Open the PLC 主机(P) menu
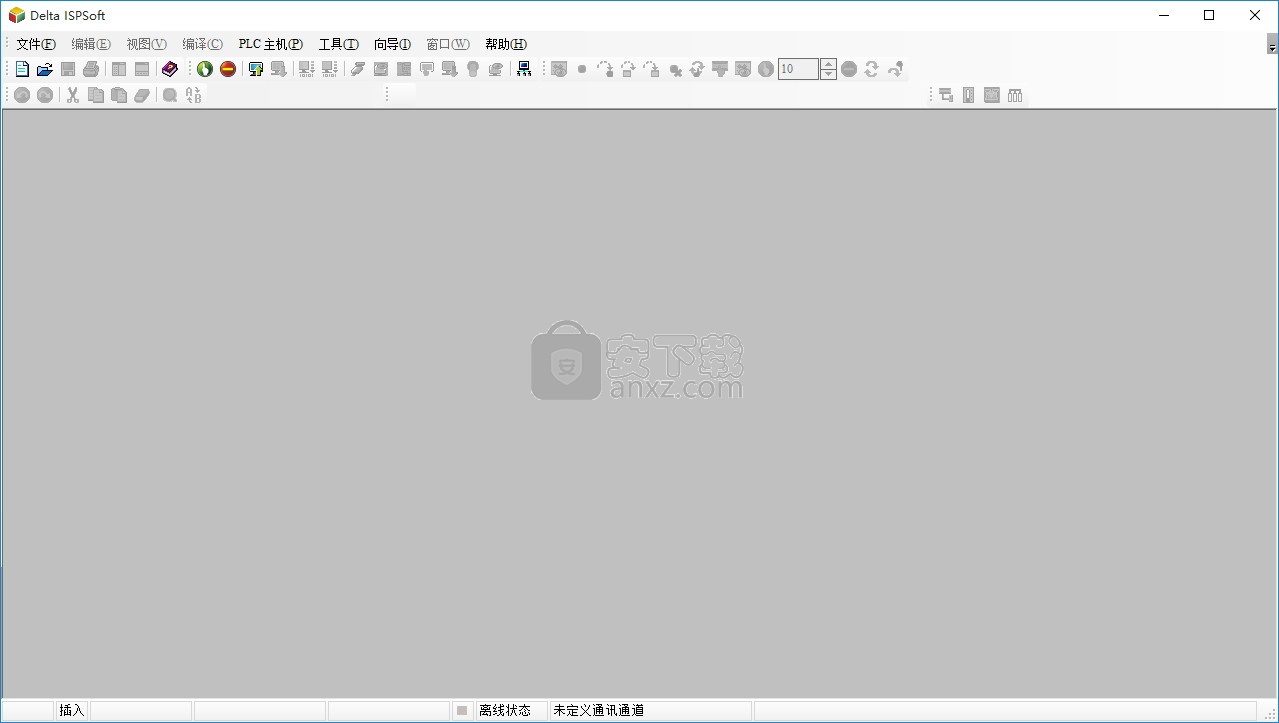This screenshot has height=723, width=1279. (271, 44)
